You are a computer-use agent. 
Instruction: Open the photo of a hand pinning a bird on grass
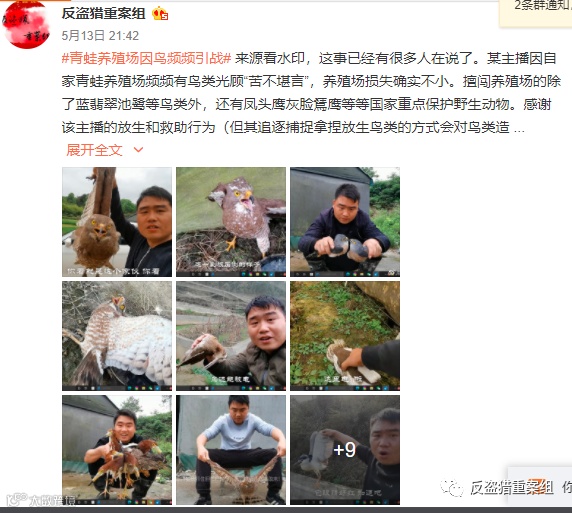345,336
